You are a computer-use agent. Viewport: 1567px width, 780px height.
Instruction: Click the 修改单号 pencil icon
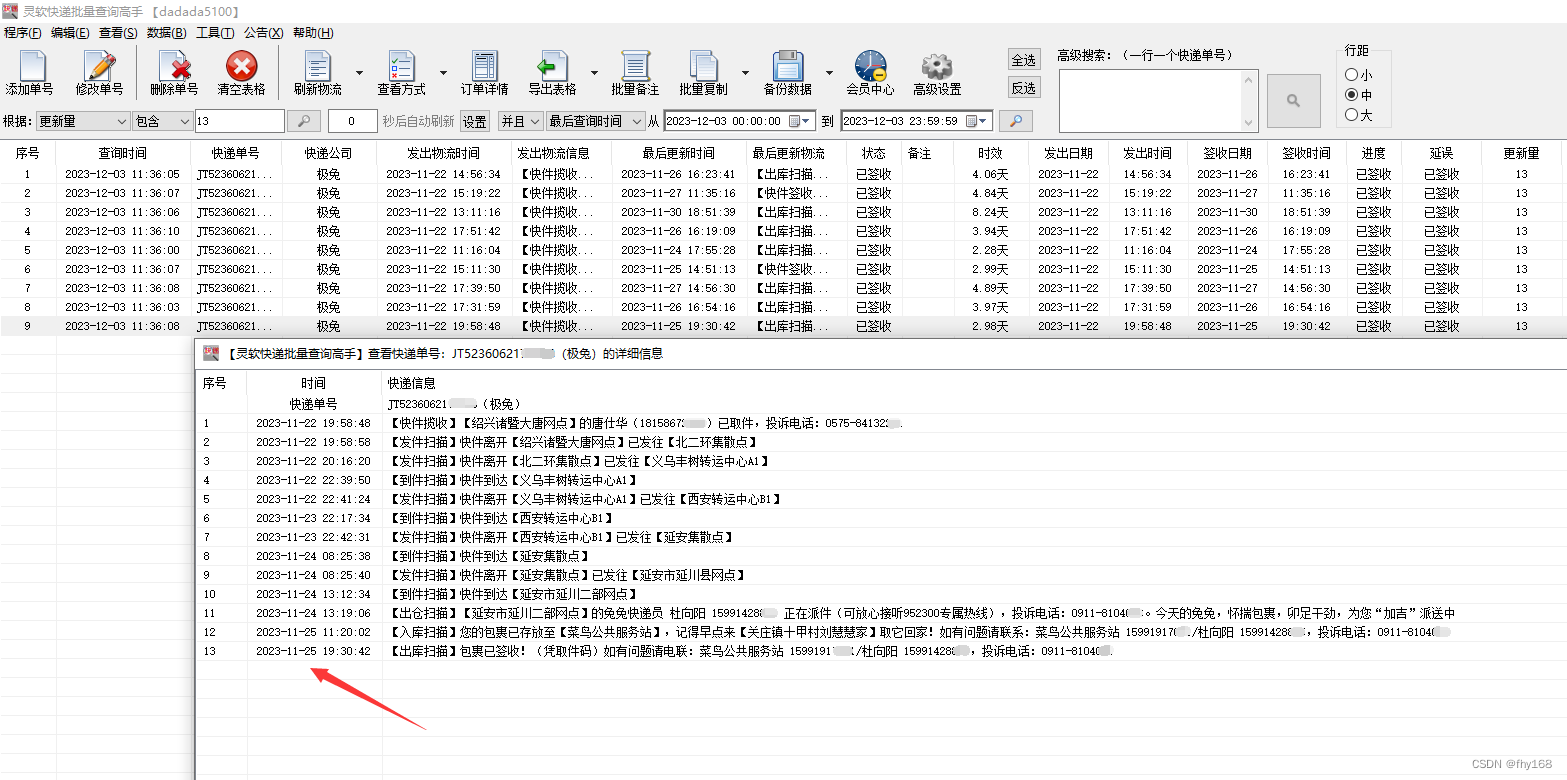(99, 67)
